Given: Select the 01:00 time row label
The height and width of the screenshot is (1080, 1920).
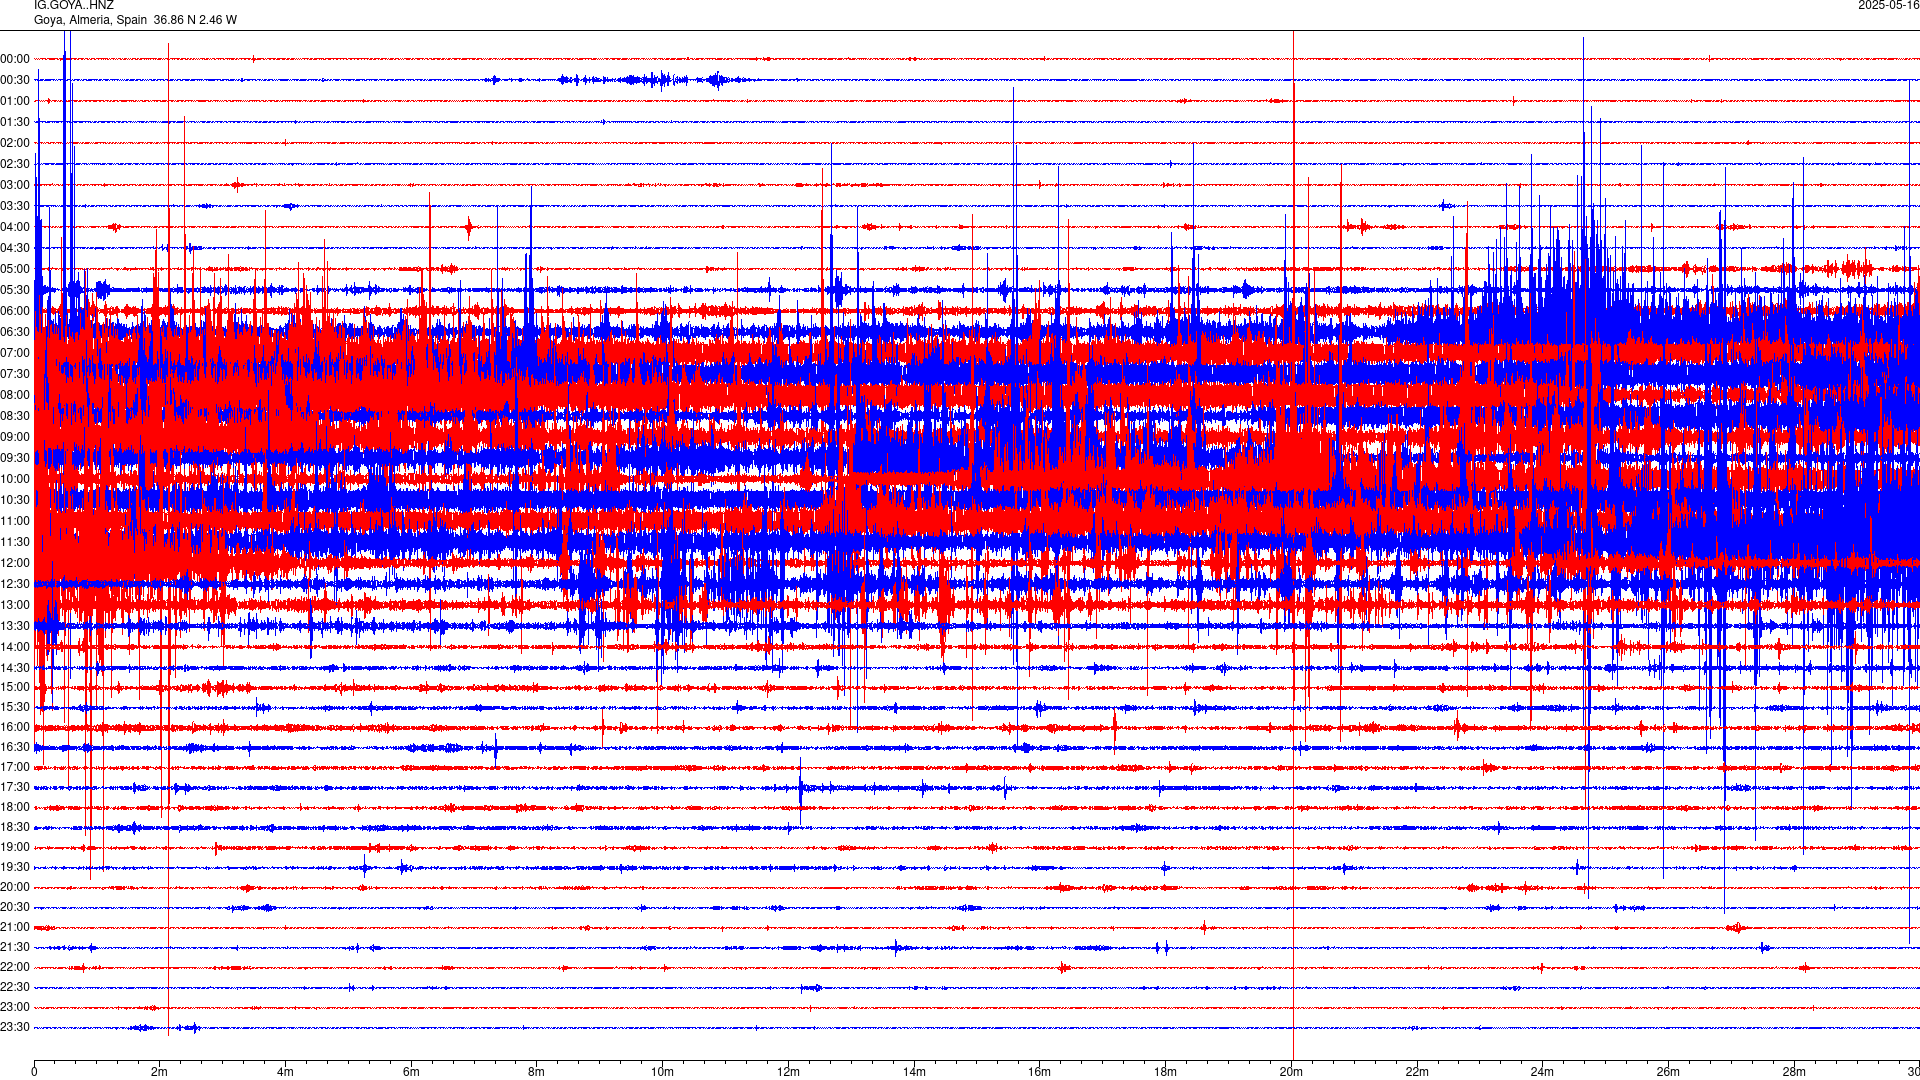Looking at the screenshot, I should click(15, 101).
